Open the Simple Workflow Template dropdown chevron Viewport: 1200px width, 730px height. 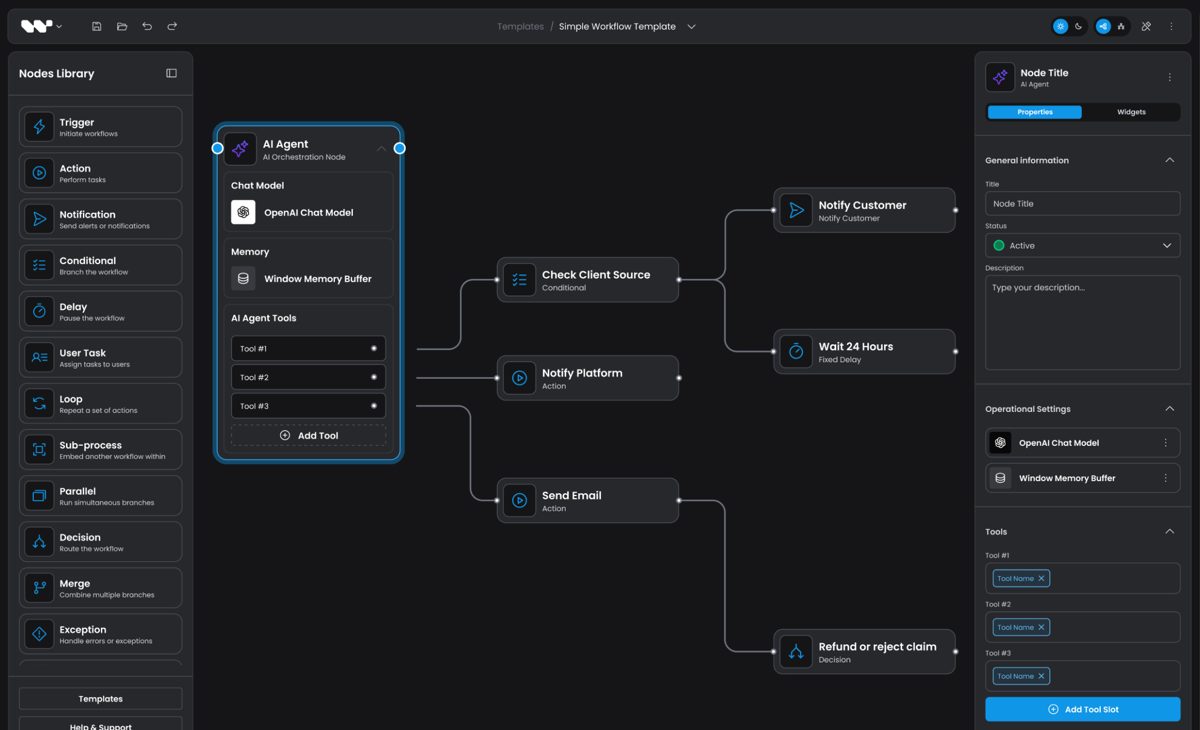point(691,27)
